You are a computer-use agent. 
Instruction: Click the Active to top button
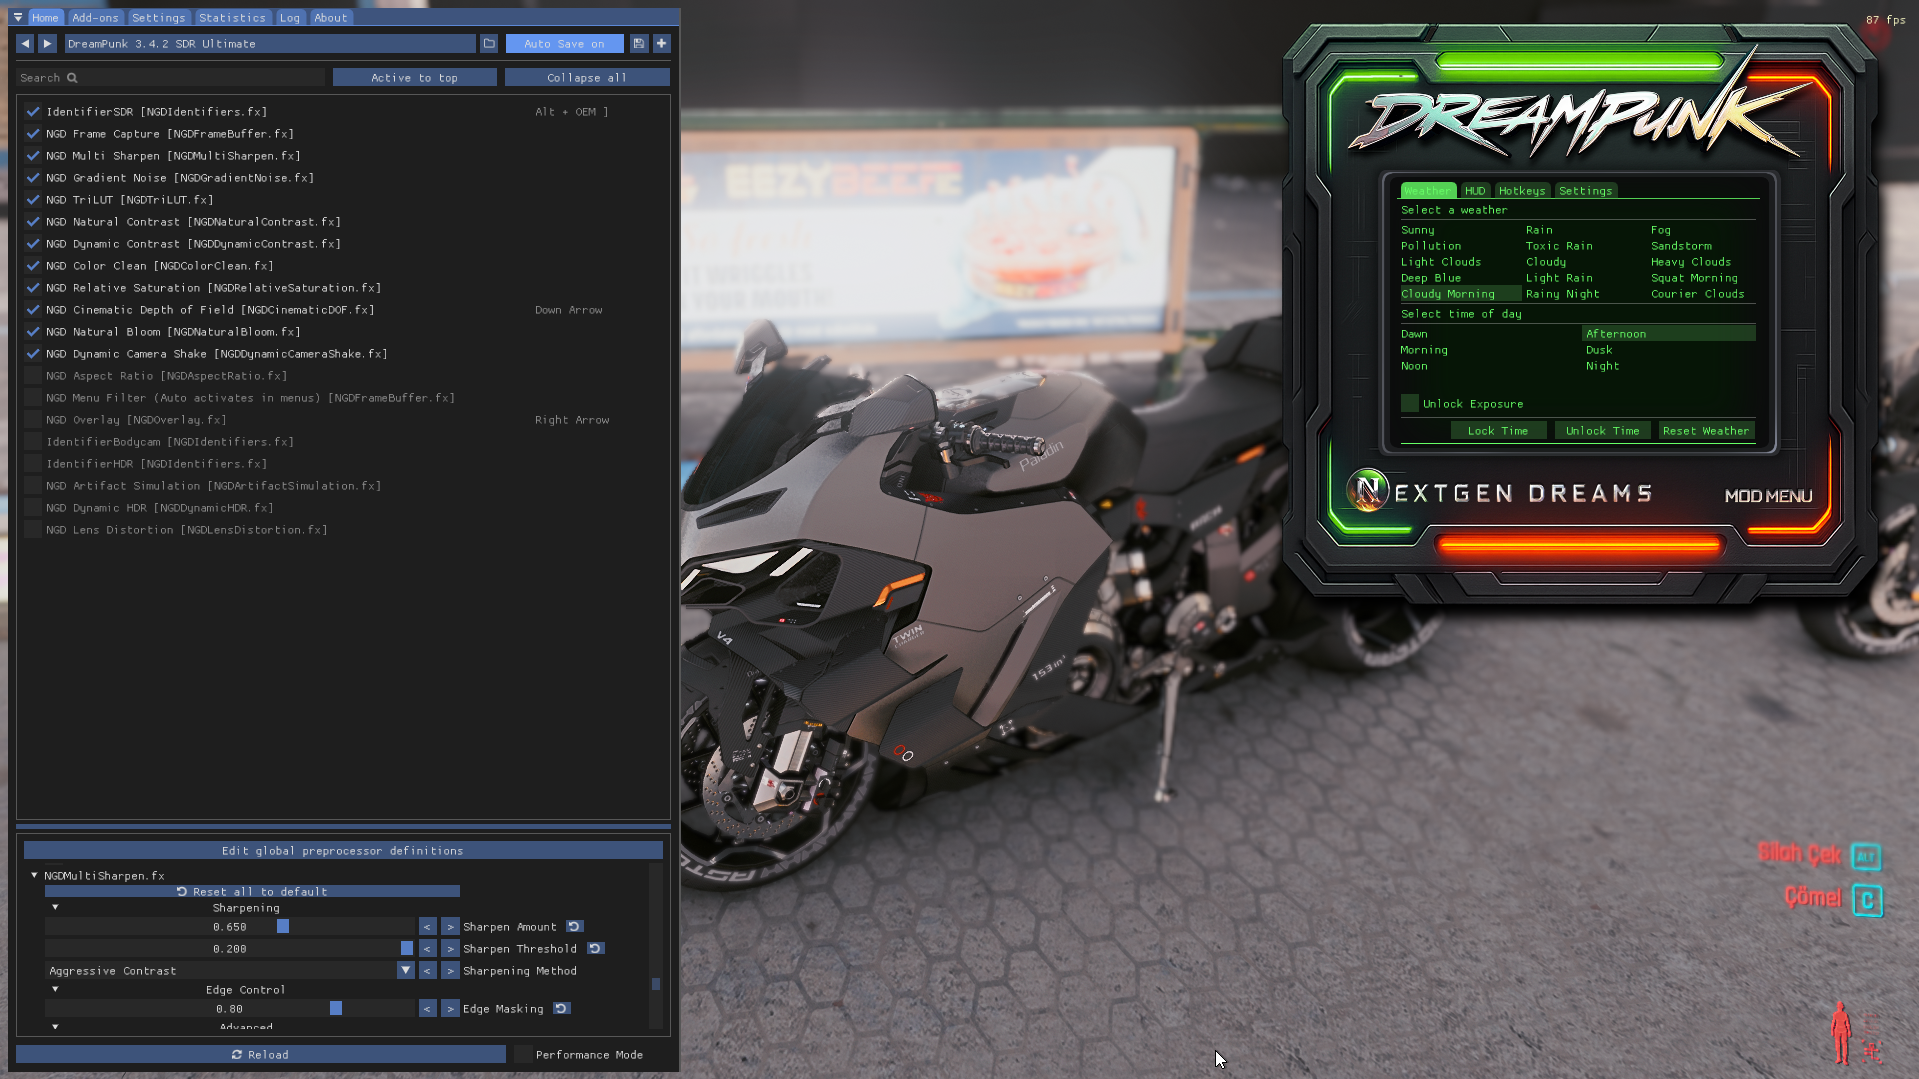click(414, 78)
